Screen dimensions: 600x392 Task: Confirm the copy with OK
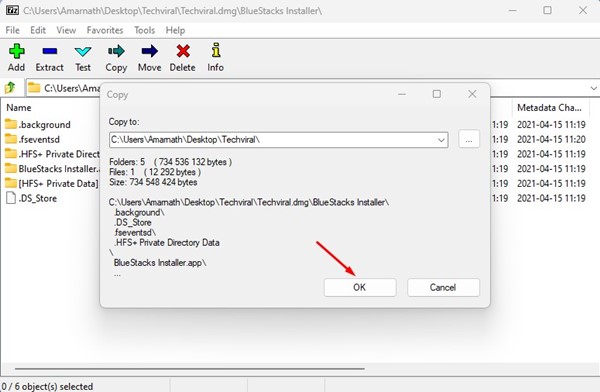point(360,287)
